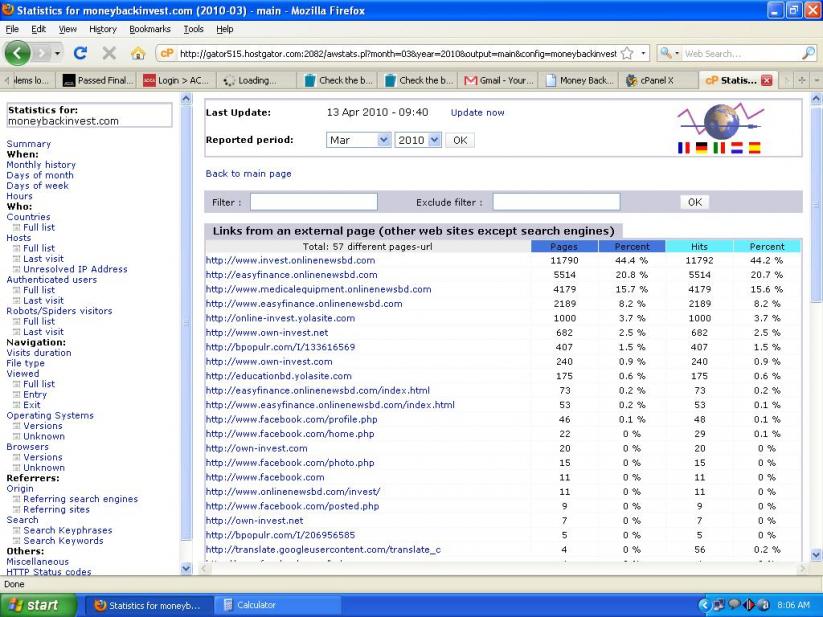Open Referring search engines in sidebar

81,499
